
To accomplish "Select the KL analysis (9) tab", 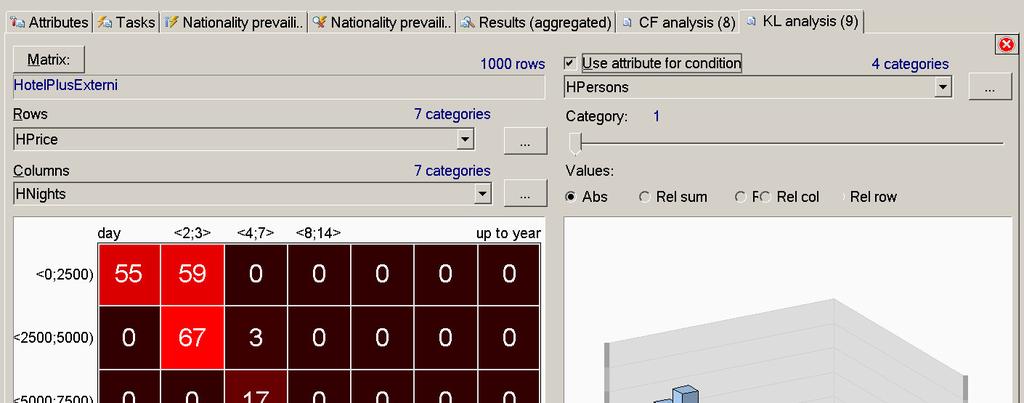I will point(803,22).
